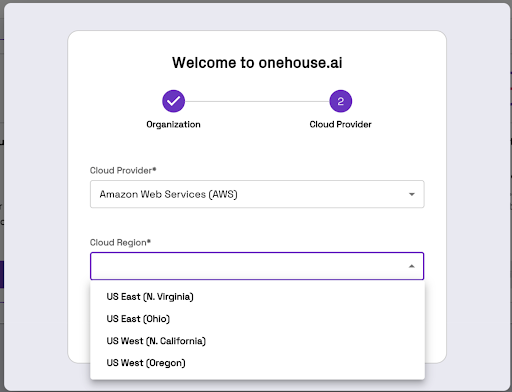Choose US West (Oregon) region

pos(257,363)
